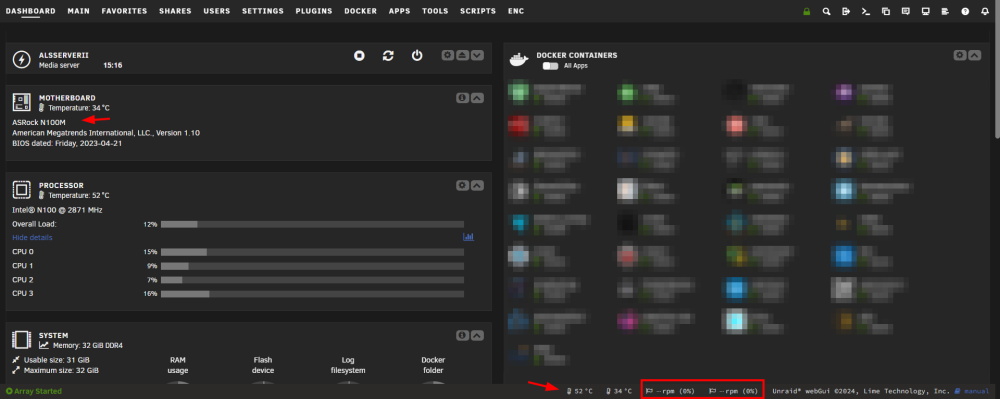The width and height of the screenshot is (1000, 399).
Task: Click the Memory: 32 GiB DDR4 text
Action: click(x=87, y=345)
